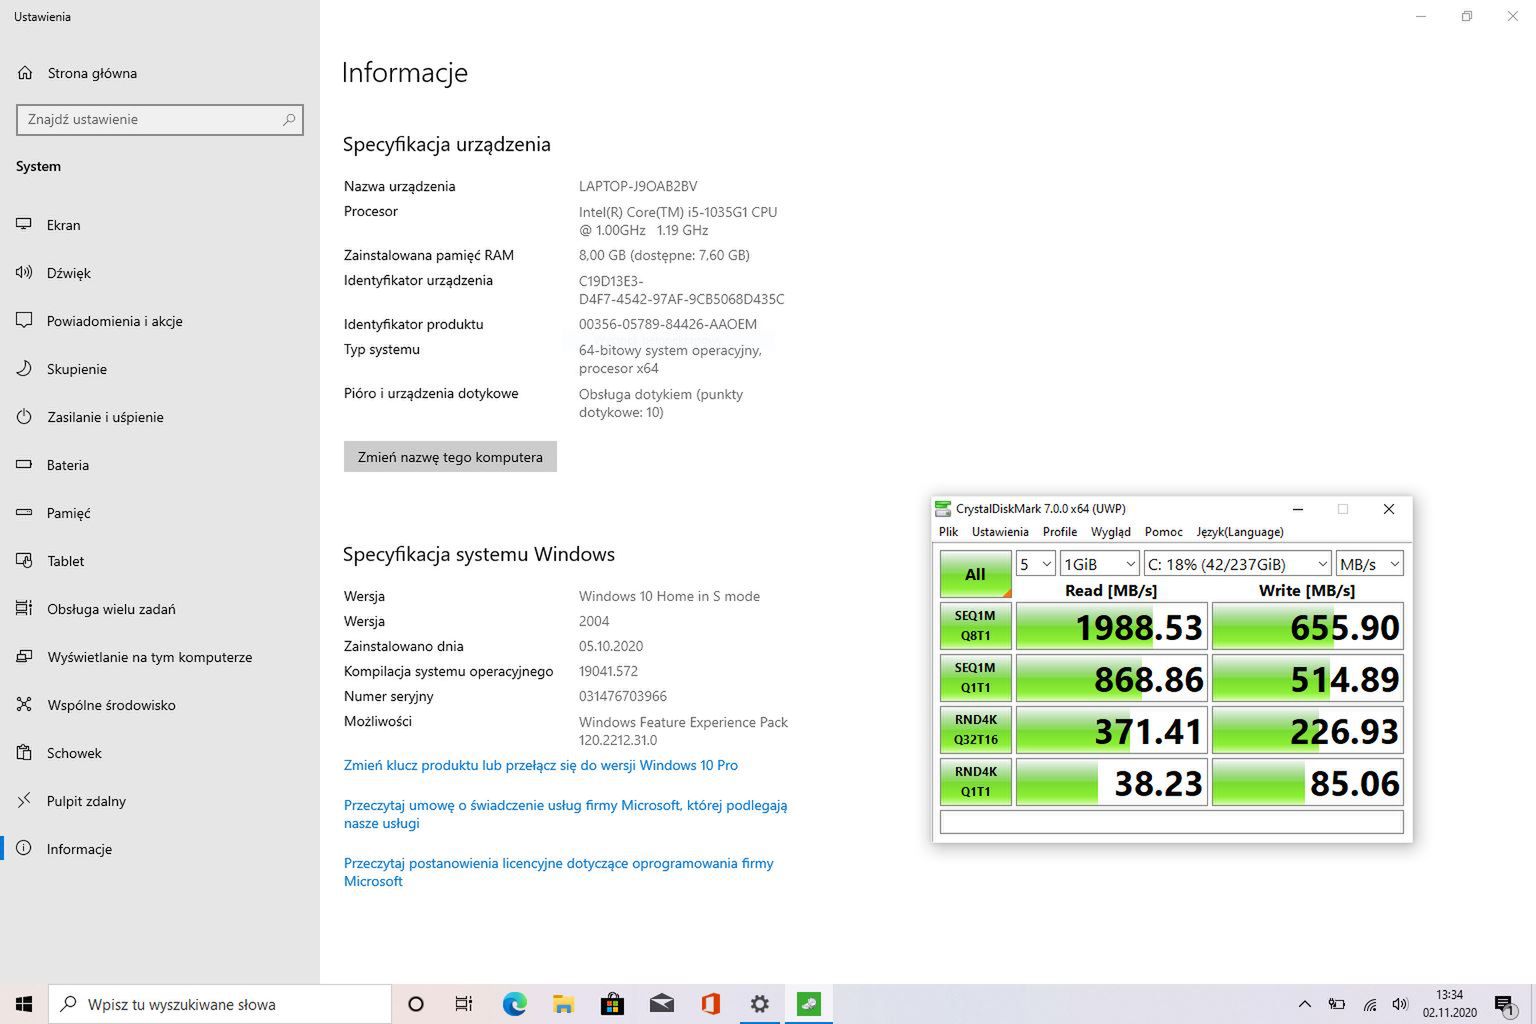The image size is (1536, 1024).
Task: Open Mail app from taskbar
Action: (661, 1004)
